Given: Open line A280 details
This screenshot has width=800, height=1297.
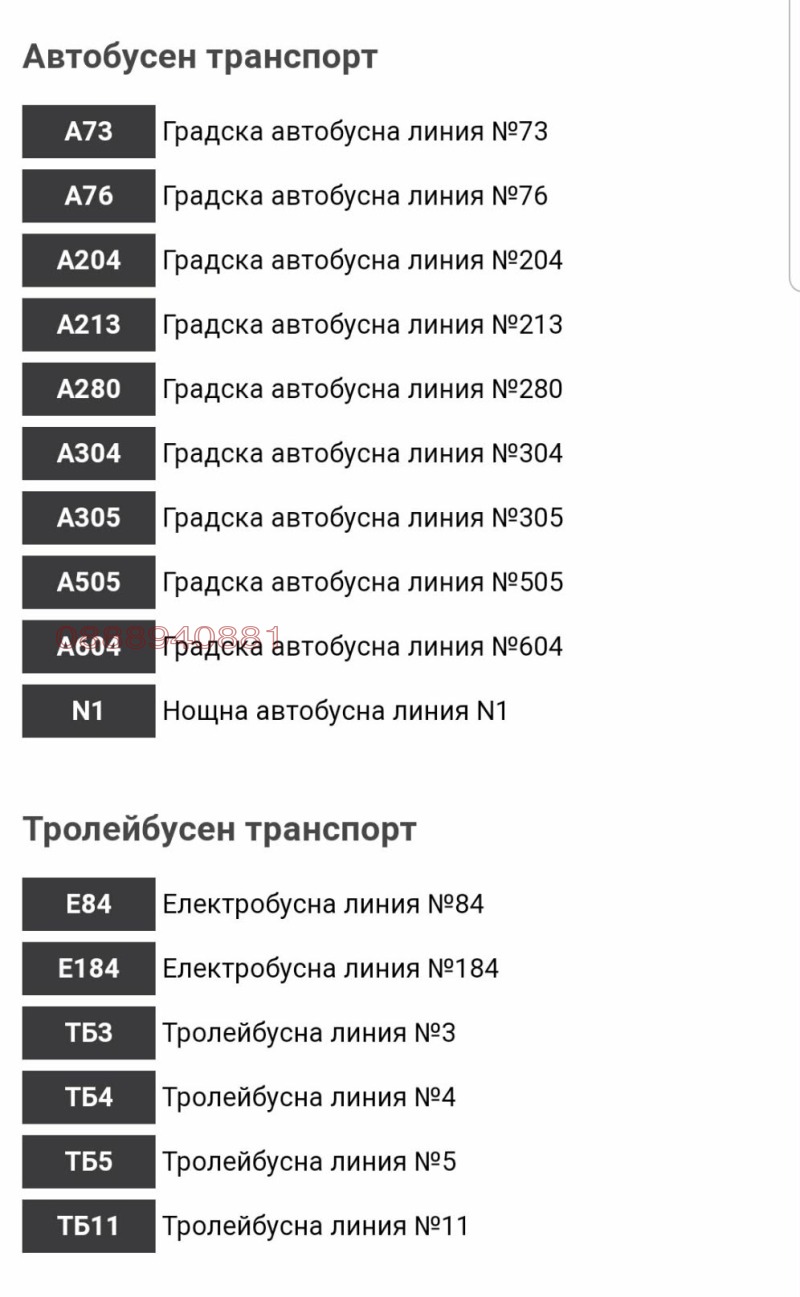Looking at the screenshot, I should [x=88, y=389].
